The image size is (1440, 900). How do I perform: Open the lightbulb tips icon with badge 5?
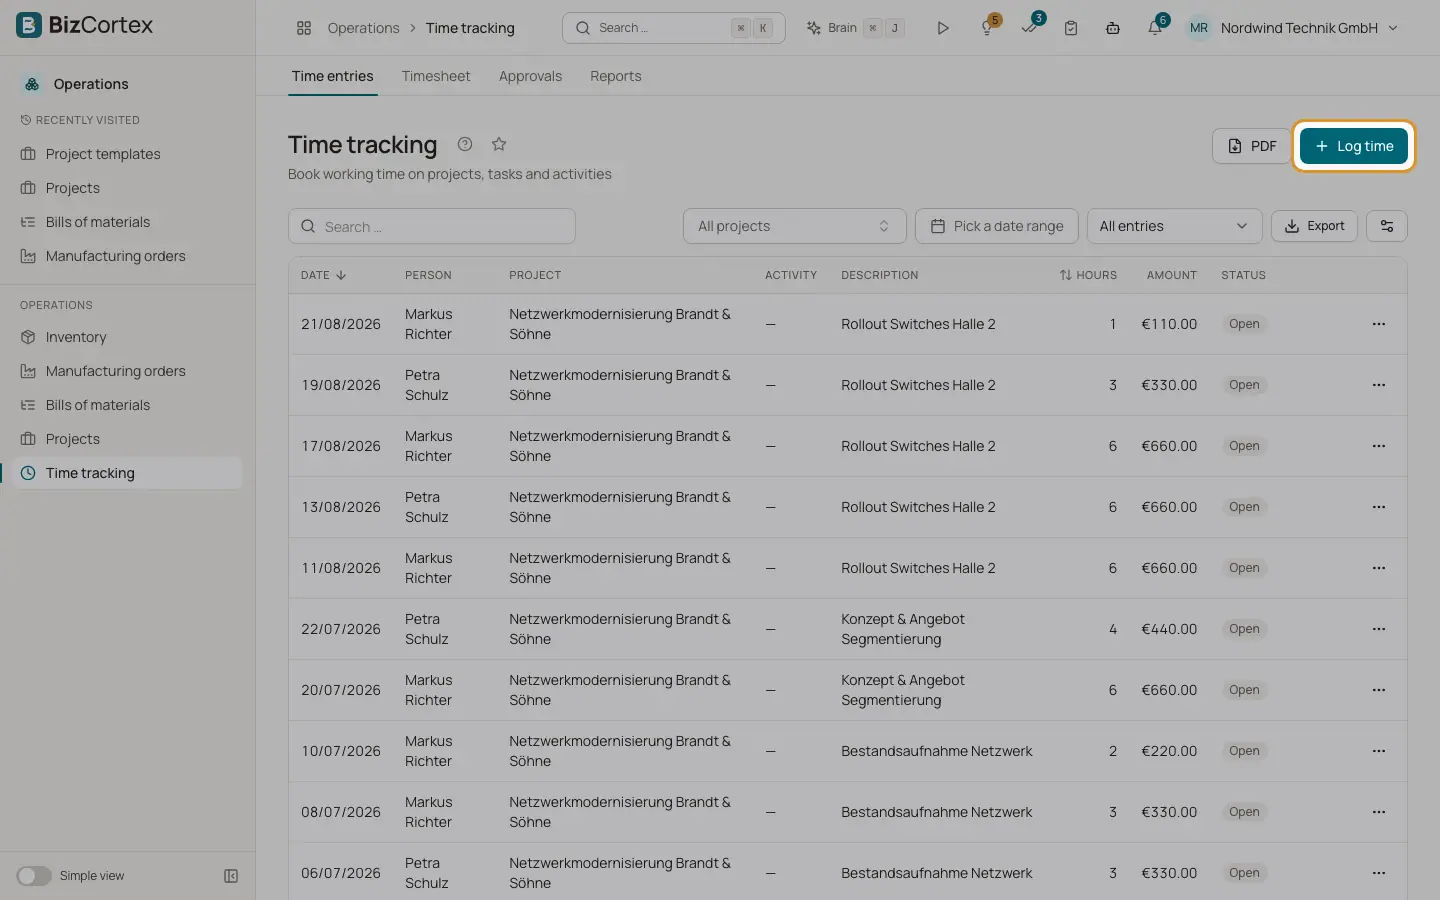(988, 28)
